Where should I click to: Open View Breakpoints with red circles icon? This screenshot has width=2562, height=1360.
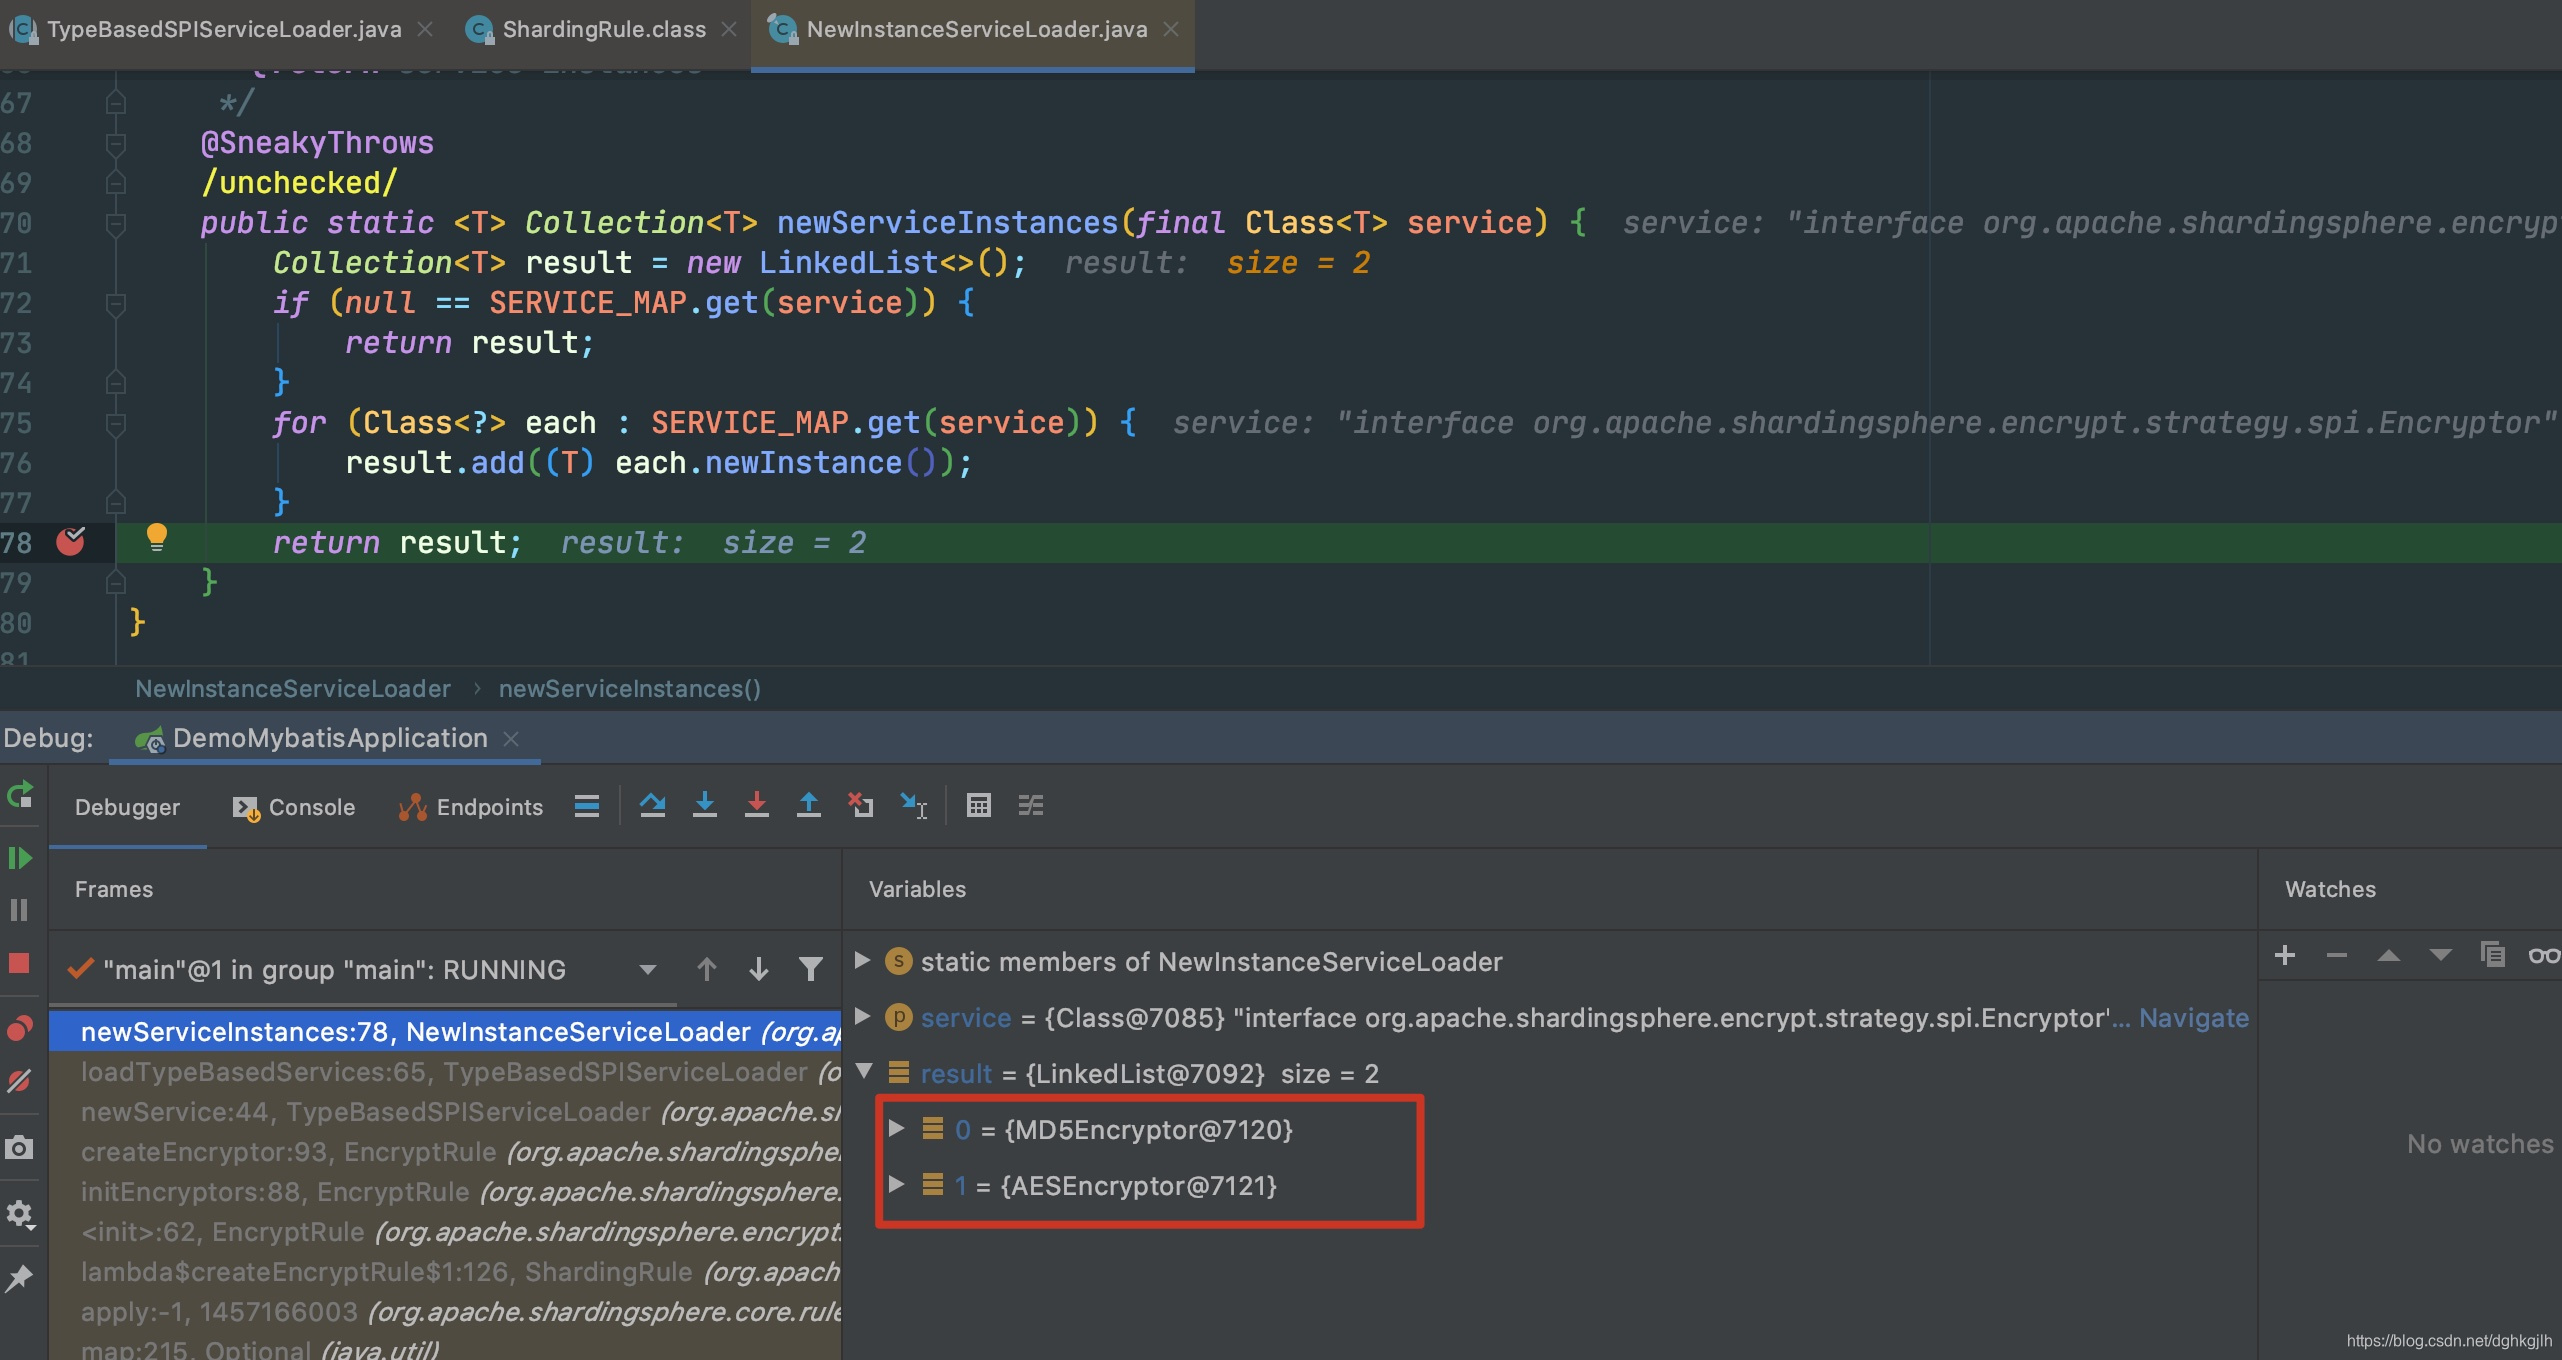[x=20, y=1028]
